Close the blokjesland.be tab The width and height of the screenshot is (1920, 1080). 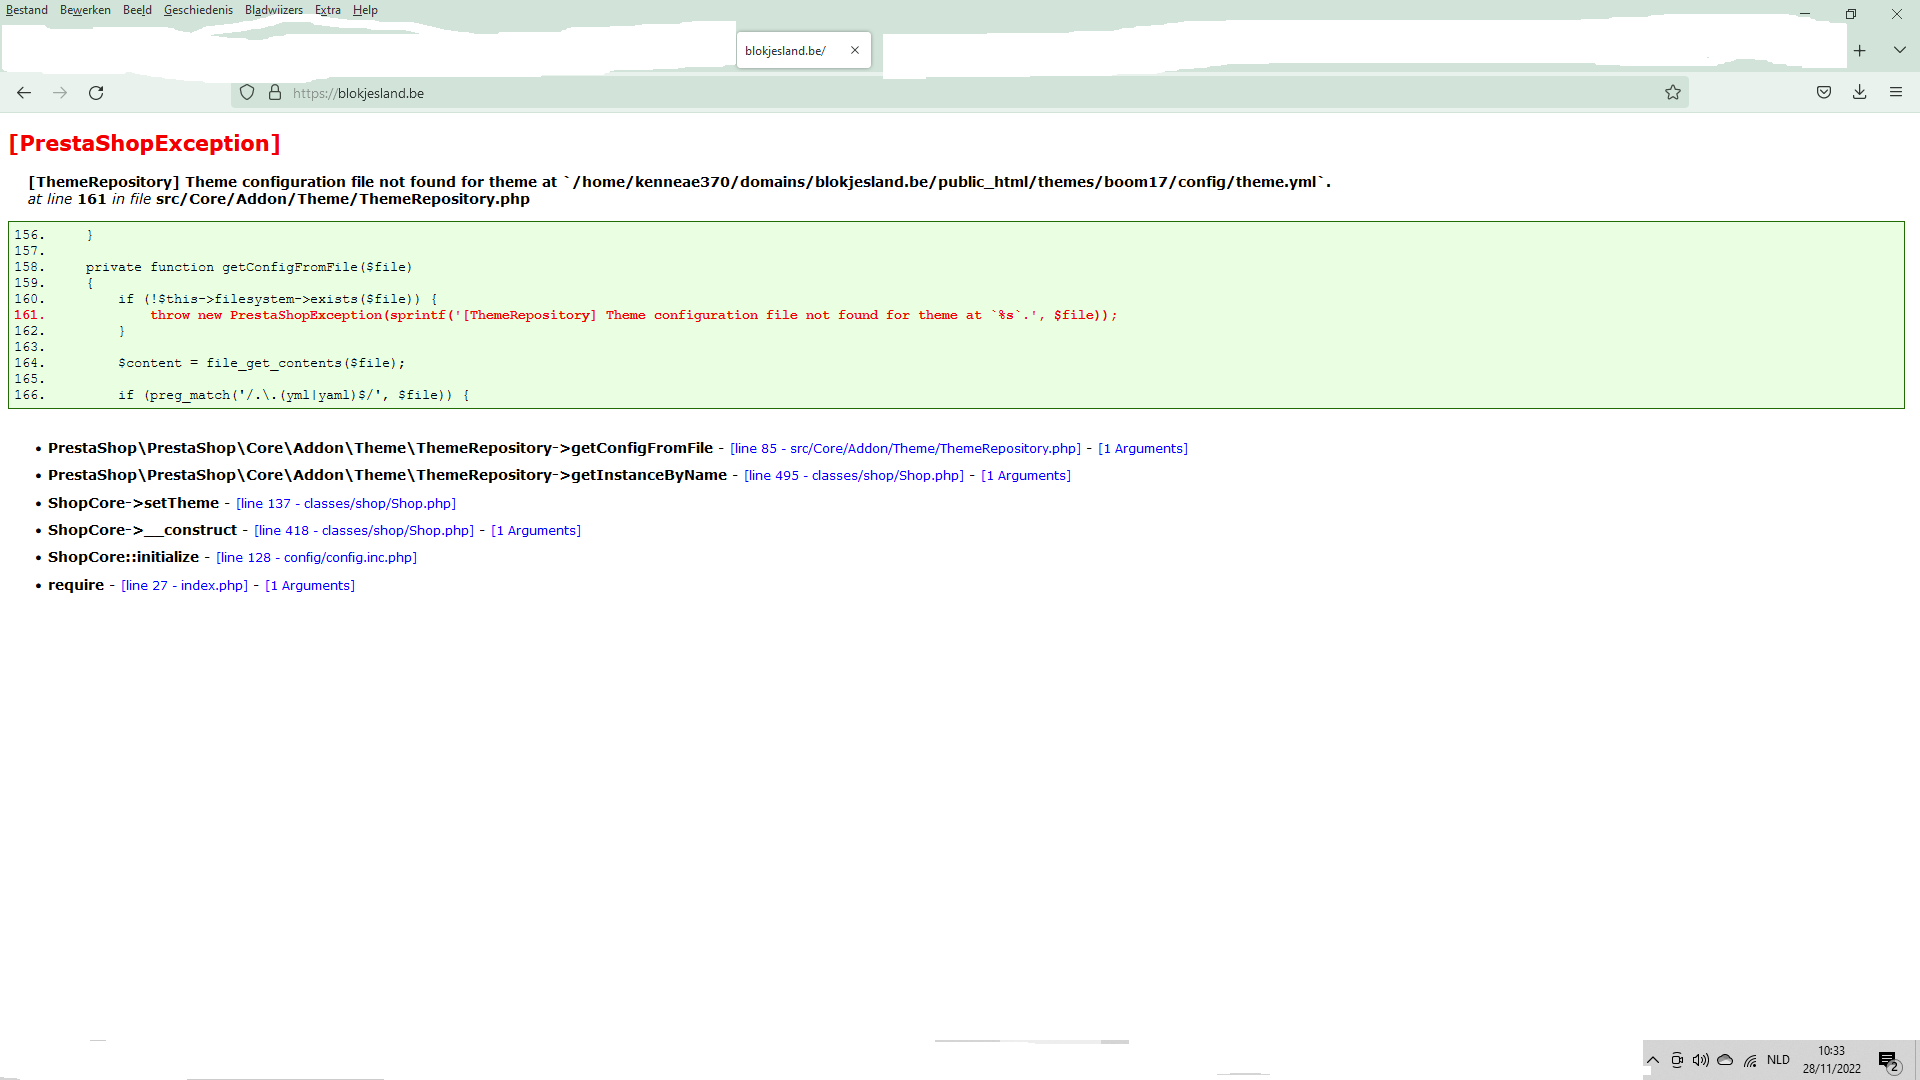point(855,51)
